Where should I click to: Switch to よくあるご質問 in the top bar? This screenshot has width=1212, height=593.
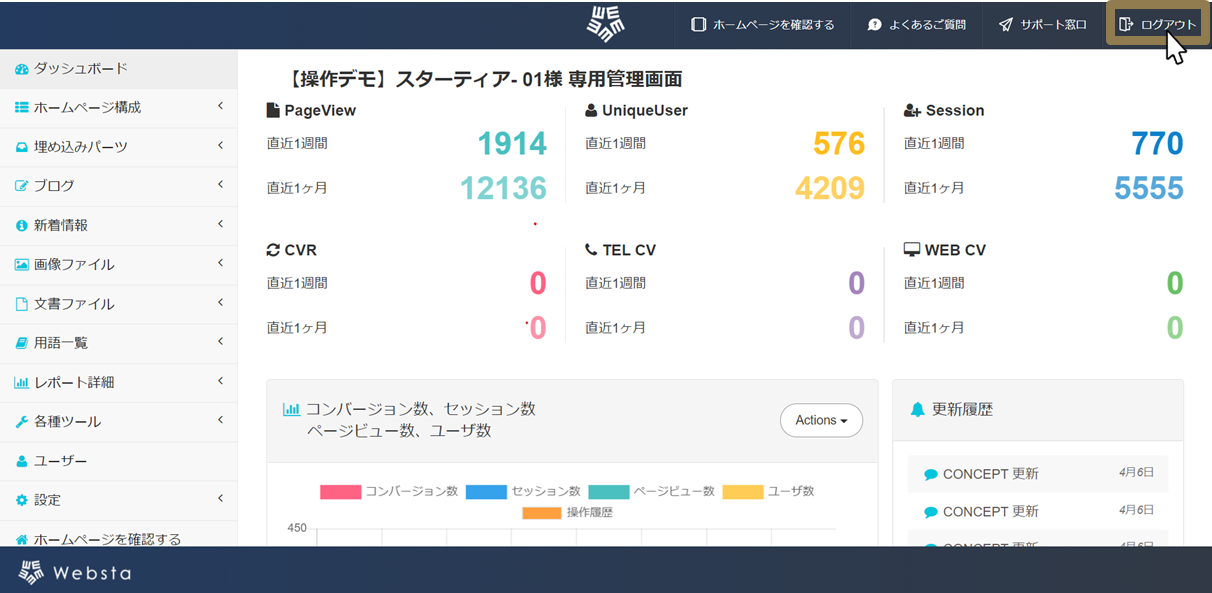coord(915,24)
